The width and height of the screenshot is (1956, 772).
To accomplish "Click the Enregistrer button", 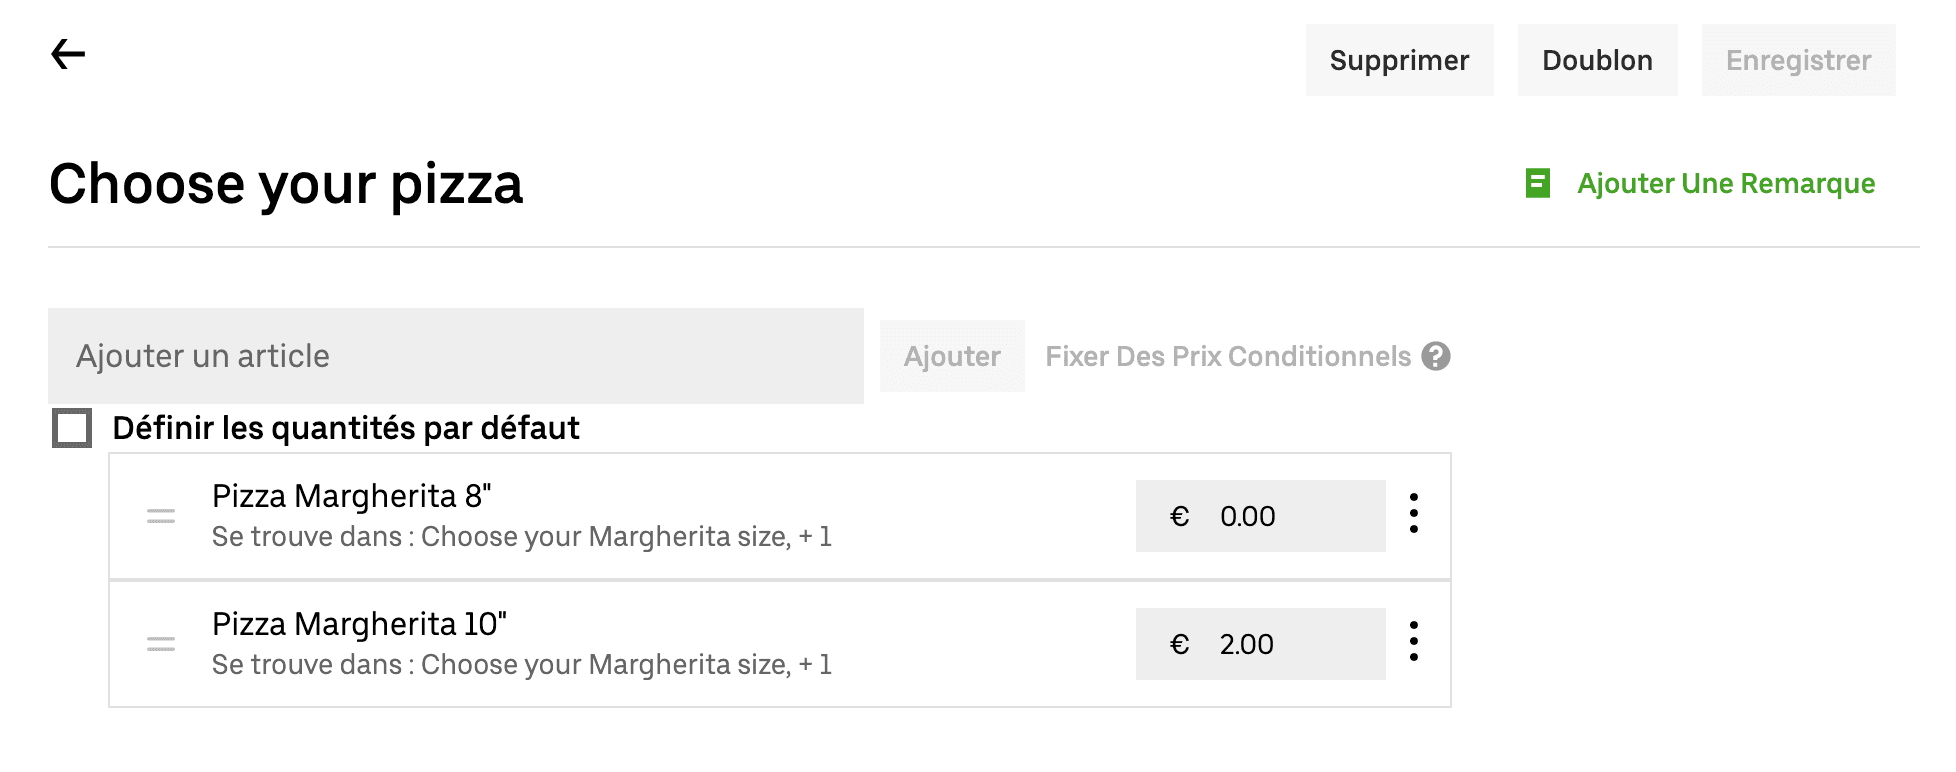I will point(1797,60).
